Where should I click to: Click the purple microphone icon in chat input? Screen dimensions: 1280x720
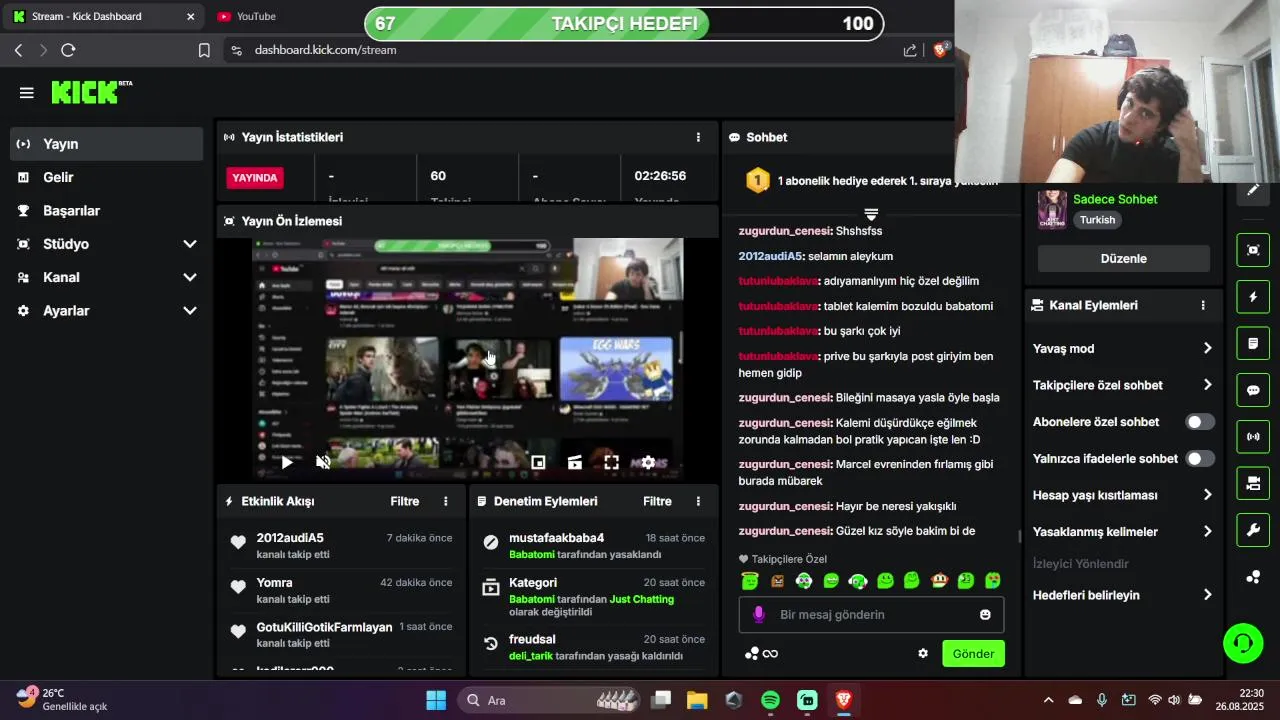click(759, 614)
